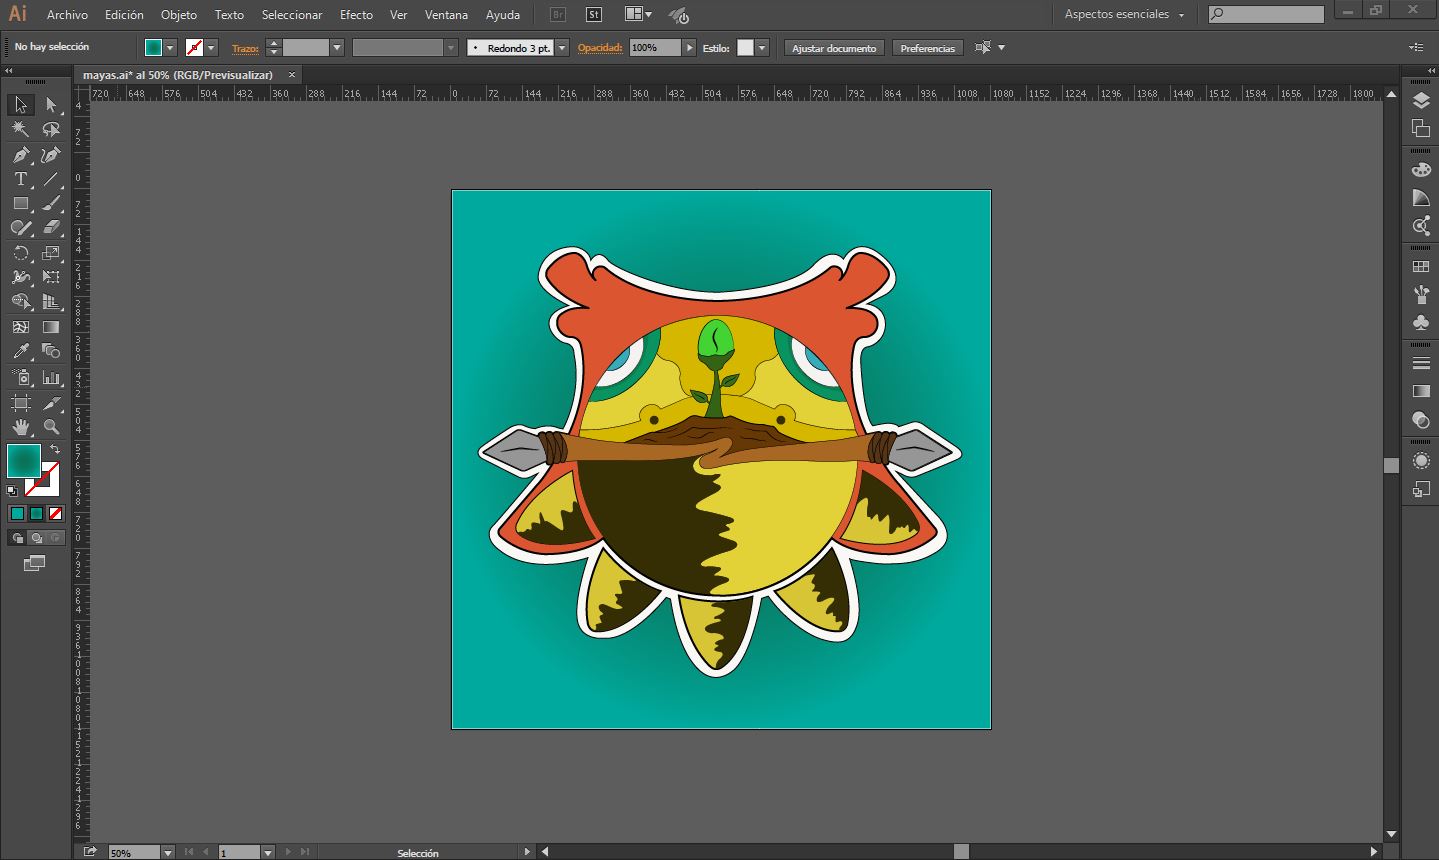Open the Archivo menu
The height and width of the screenshot is (860, 1439).
coord(67,15)
